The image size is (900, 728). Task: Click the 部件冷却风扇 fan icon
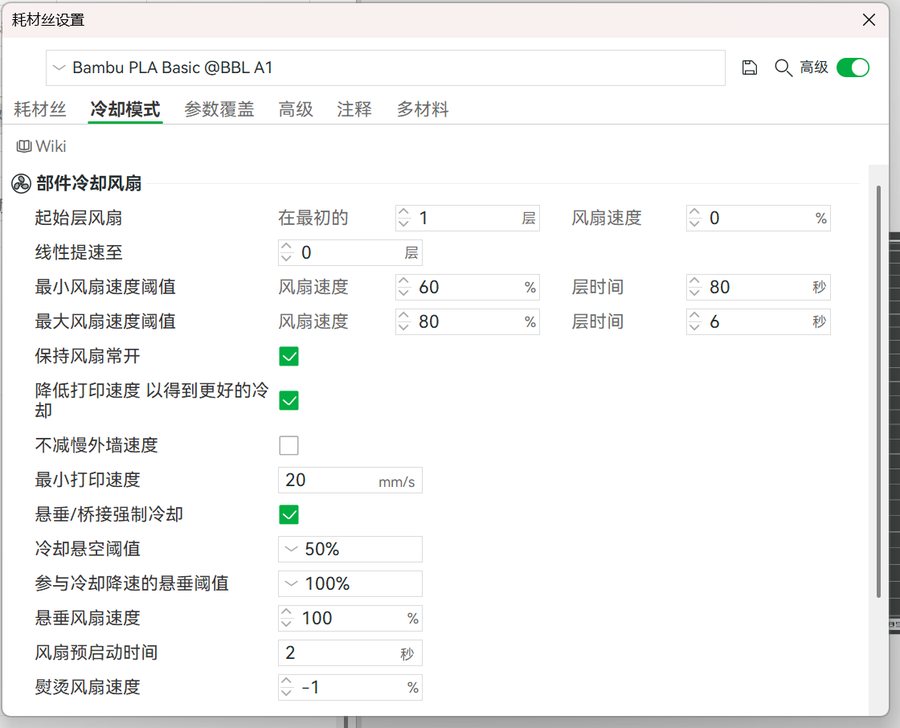tap(21, 184)
